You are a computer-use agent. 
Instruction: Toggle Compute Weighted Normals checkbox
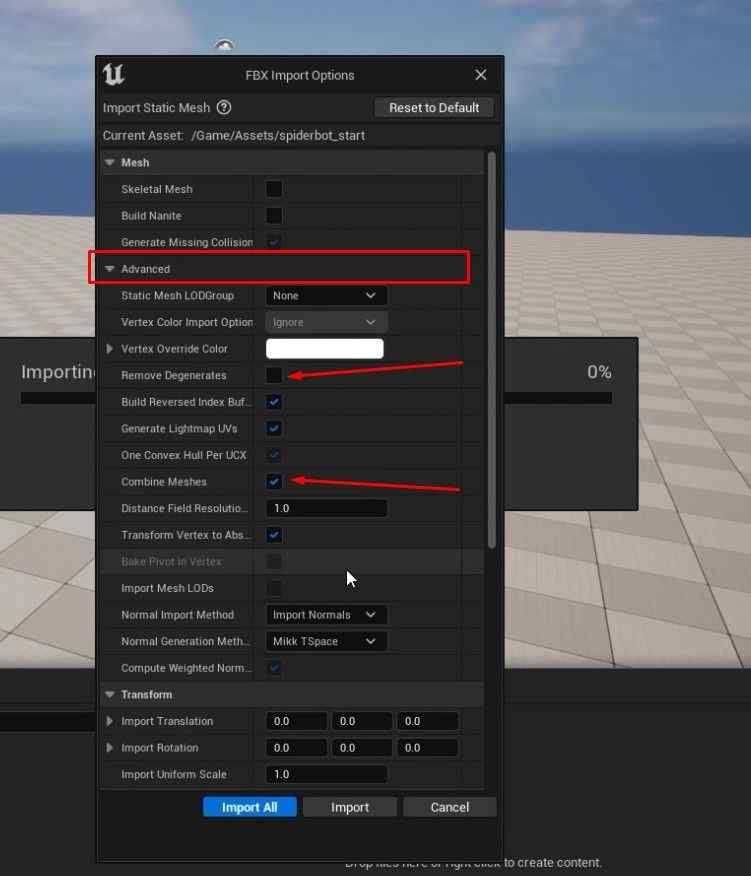click(274, 668)
